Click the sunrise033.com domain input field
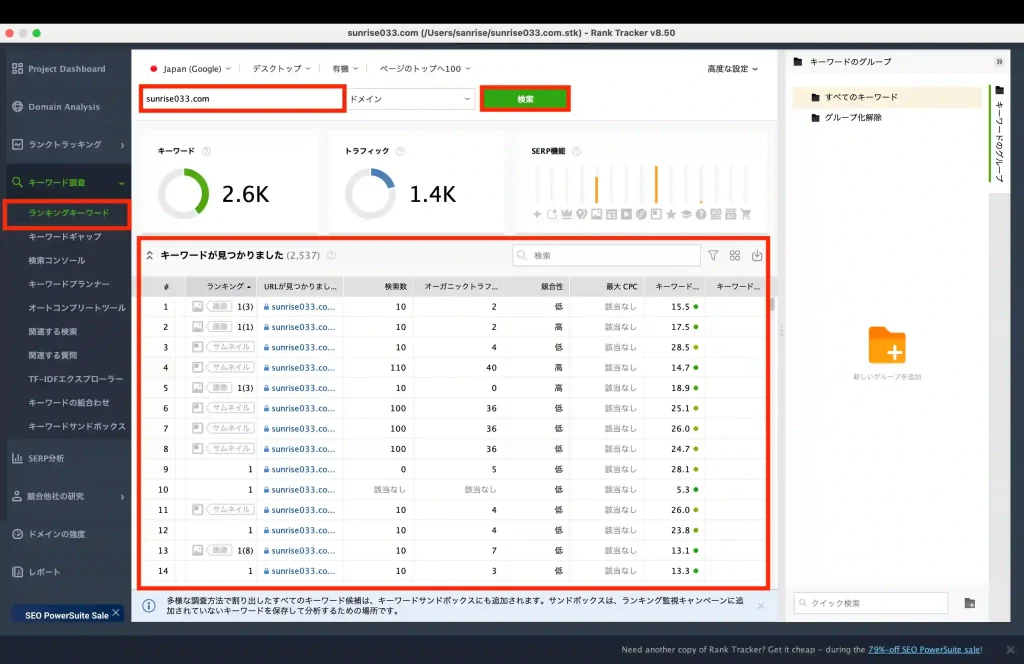This screenshot has height=664, width=1024. coord(242,99)
